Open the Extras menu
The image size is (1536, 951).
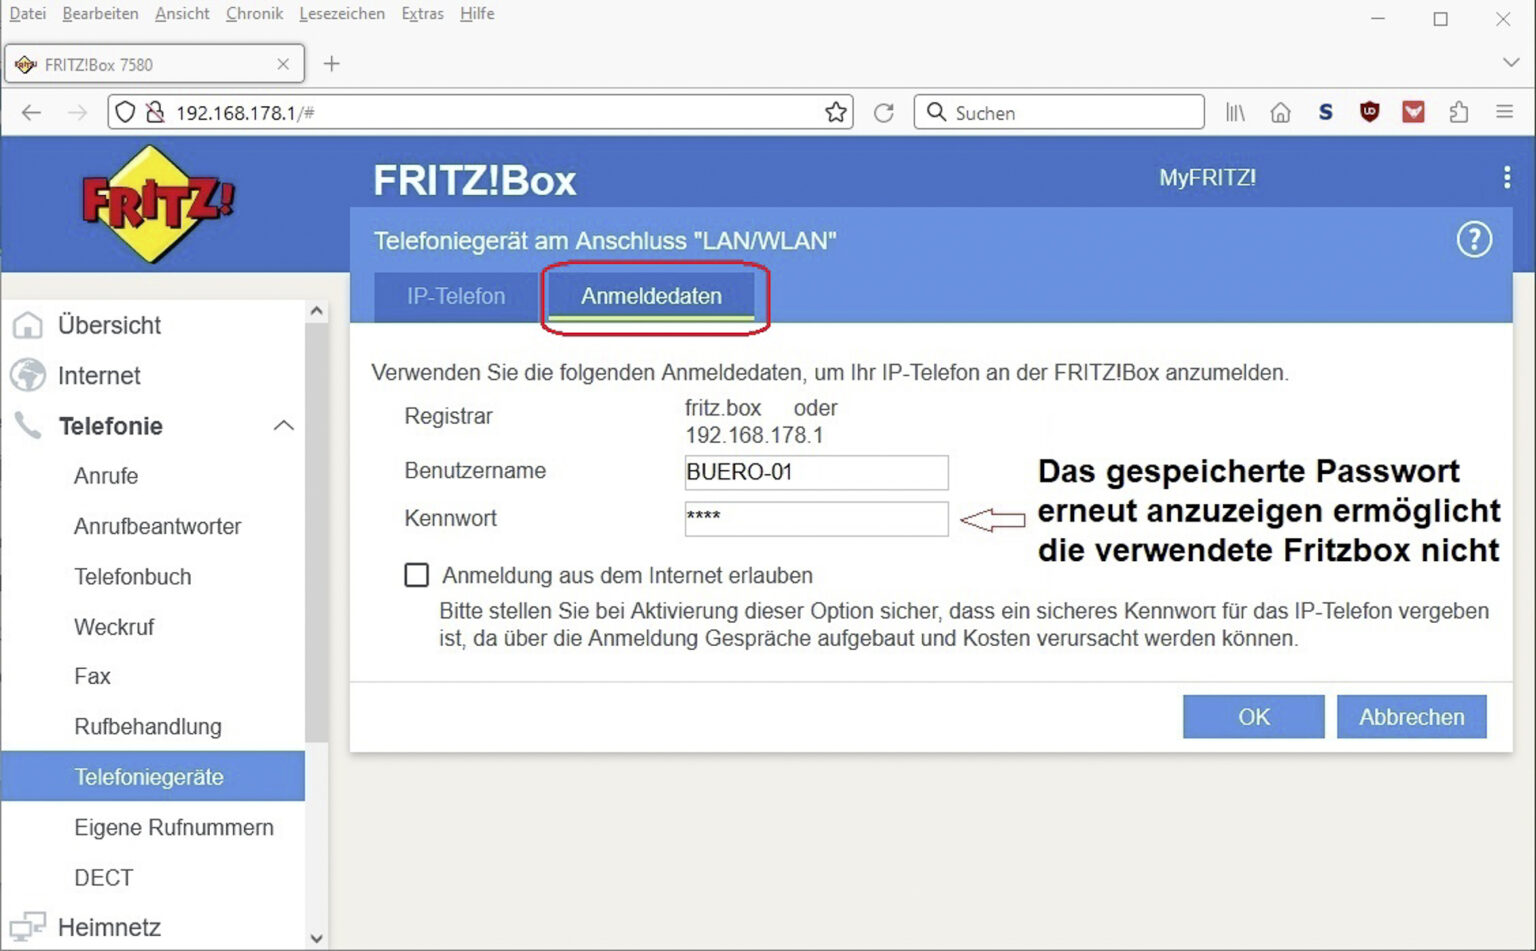pos(422,14)
